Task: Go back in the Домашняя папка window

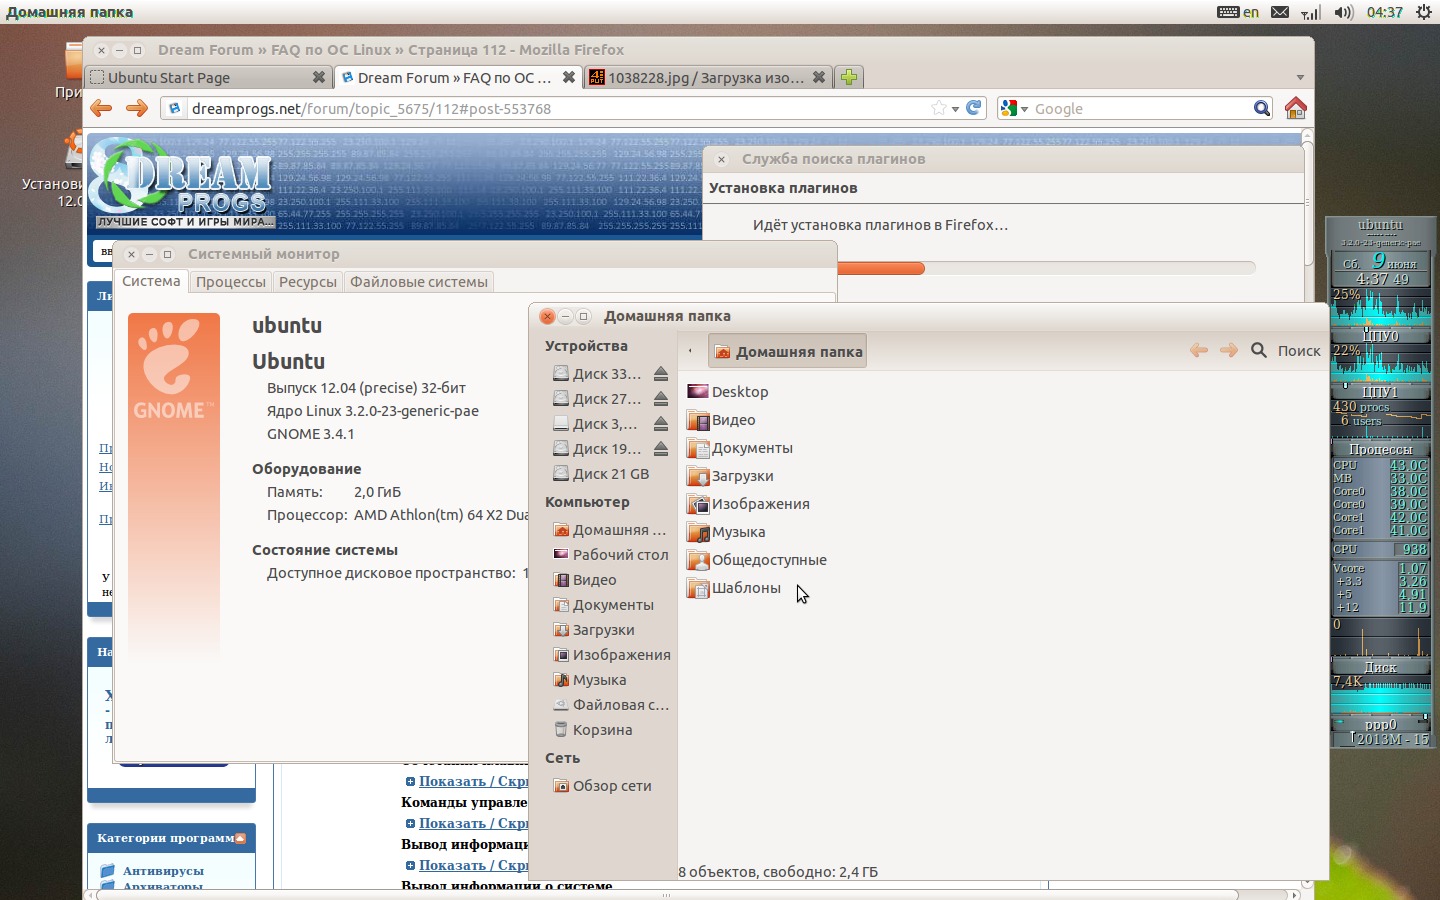Action: pyautogui.click(x=1199, y=350)
